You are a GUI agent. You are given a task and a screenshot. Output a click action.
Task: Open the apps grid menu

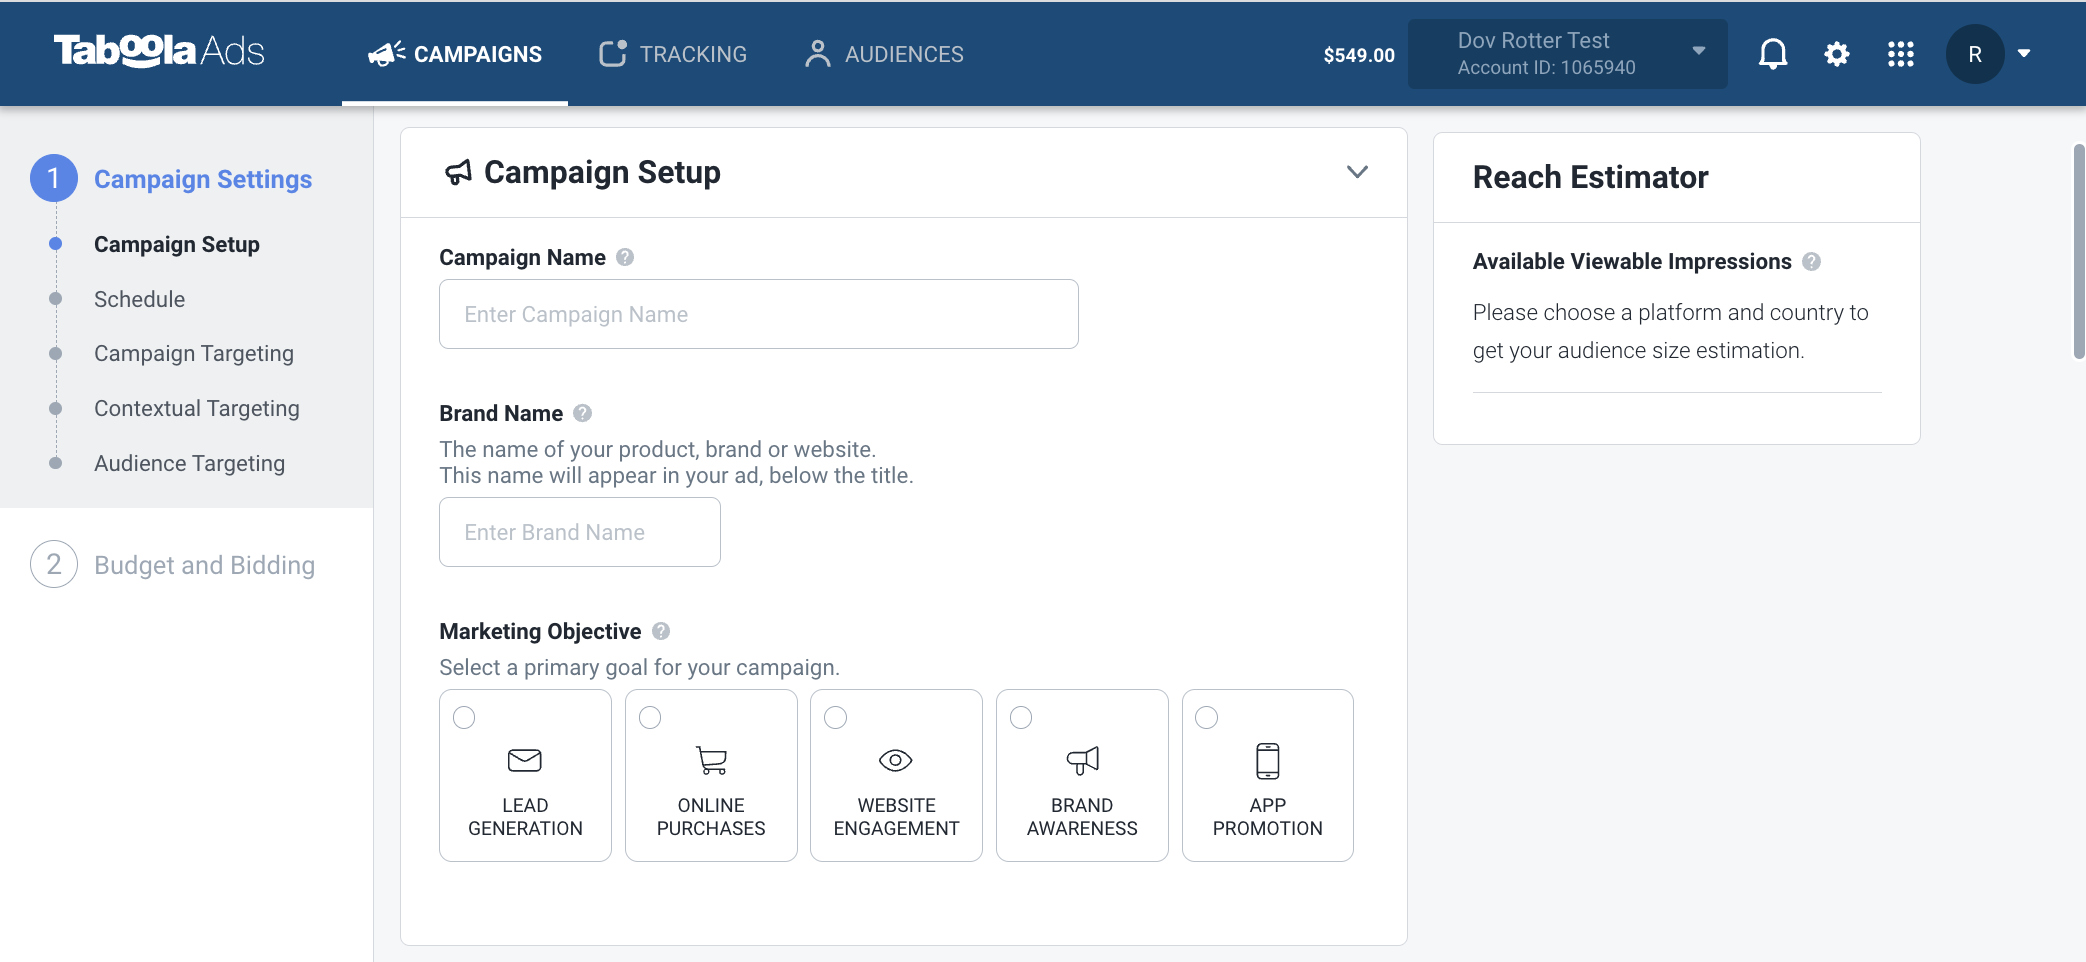tap(1901, 54)
